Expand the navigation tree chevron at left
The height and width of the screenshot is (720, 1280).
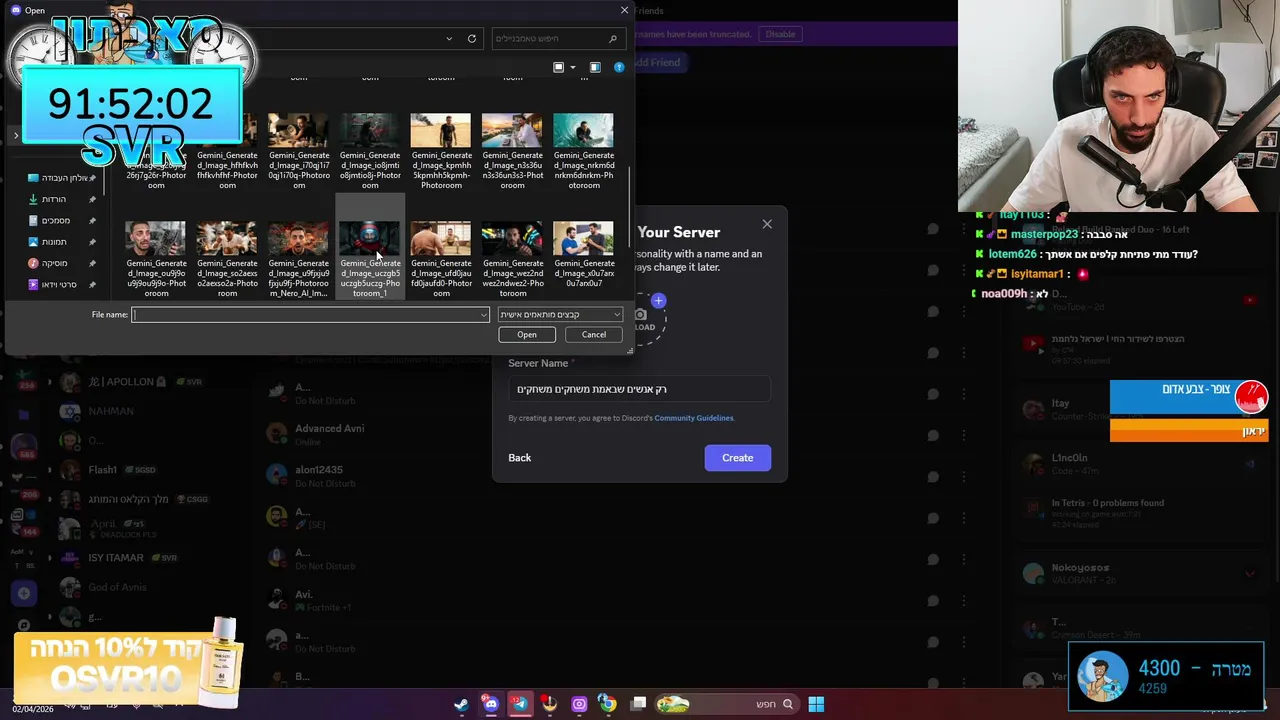click(x=15, y=135)
